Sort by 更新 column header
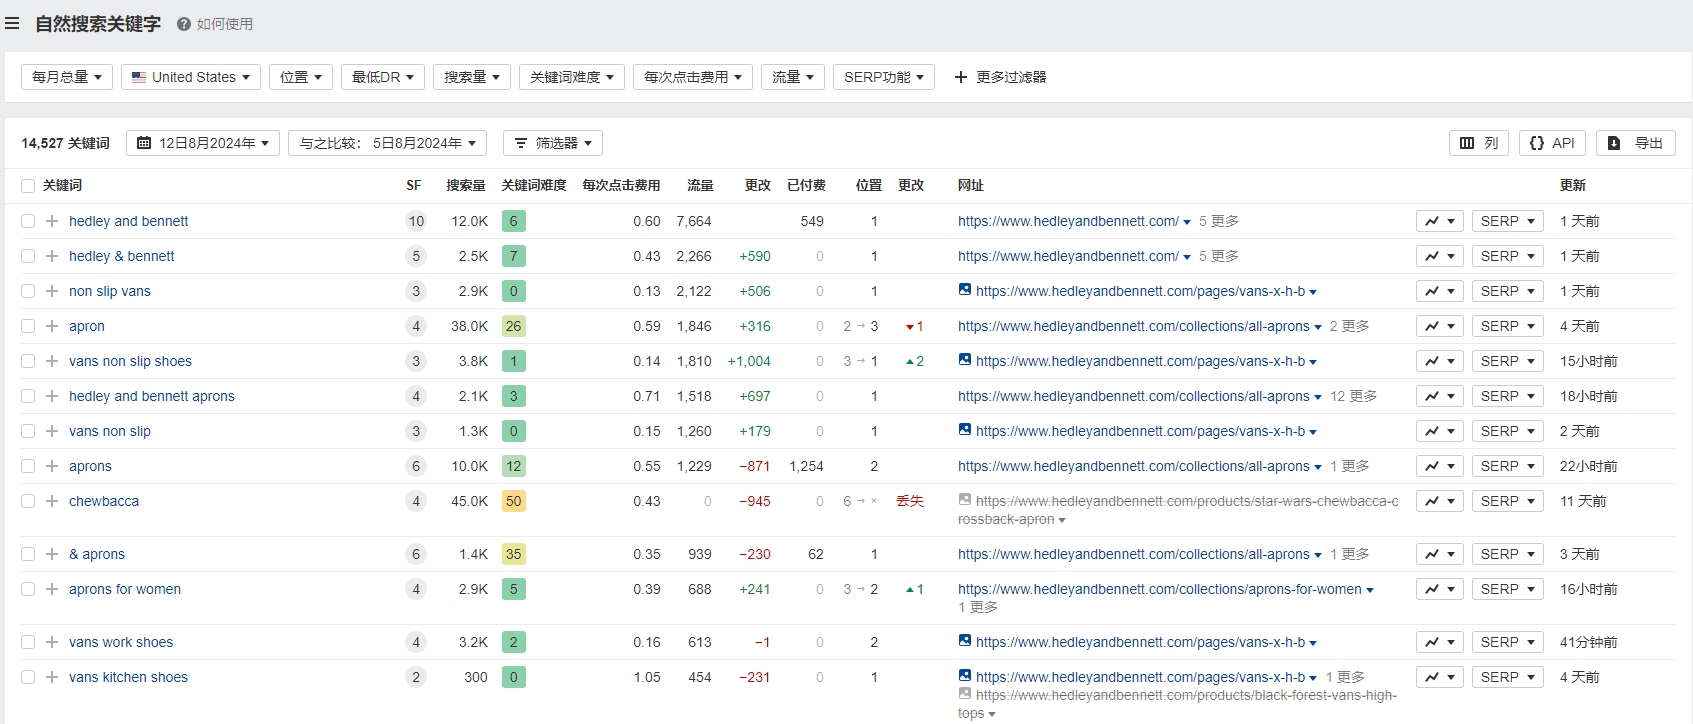1693x724 pixels. click(1573, 185)
